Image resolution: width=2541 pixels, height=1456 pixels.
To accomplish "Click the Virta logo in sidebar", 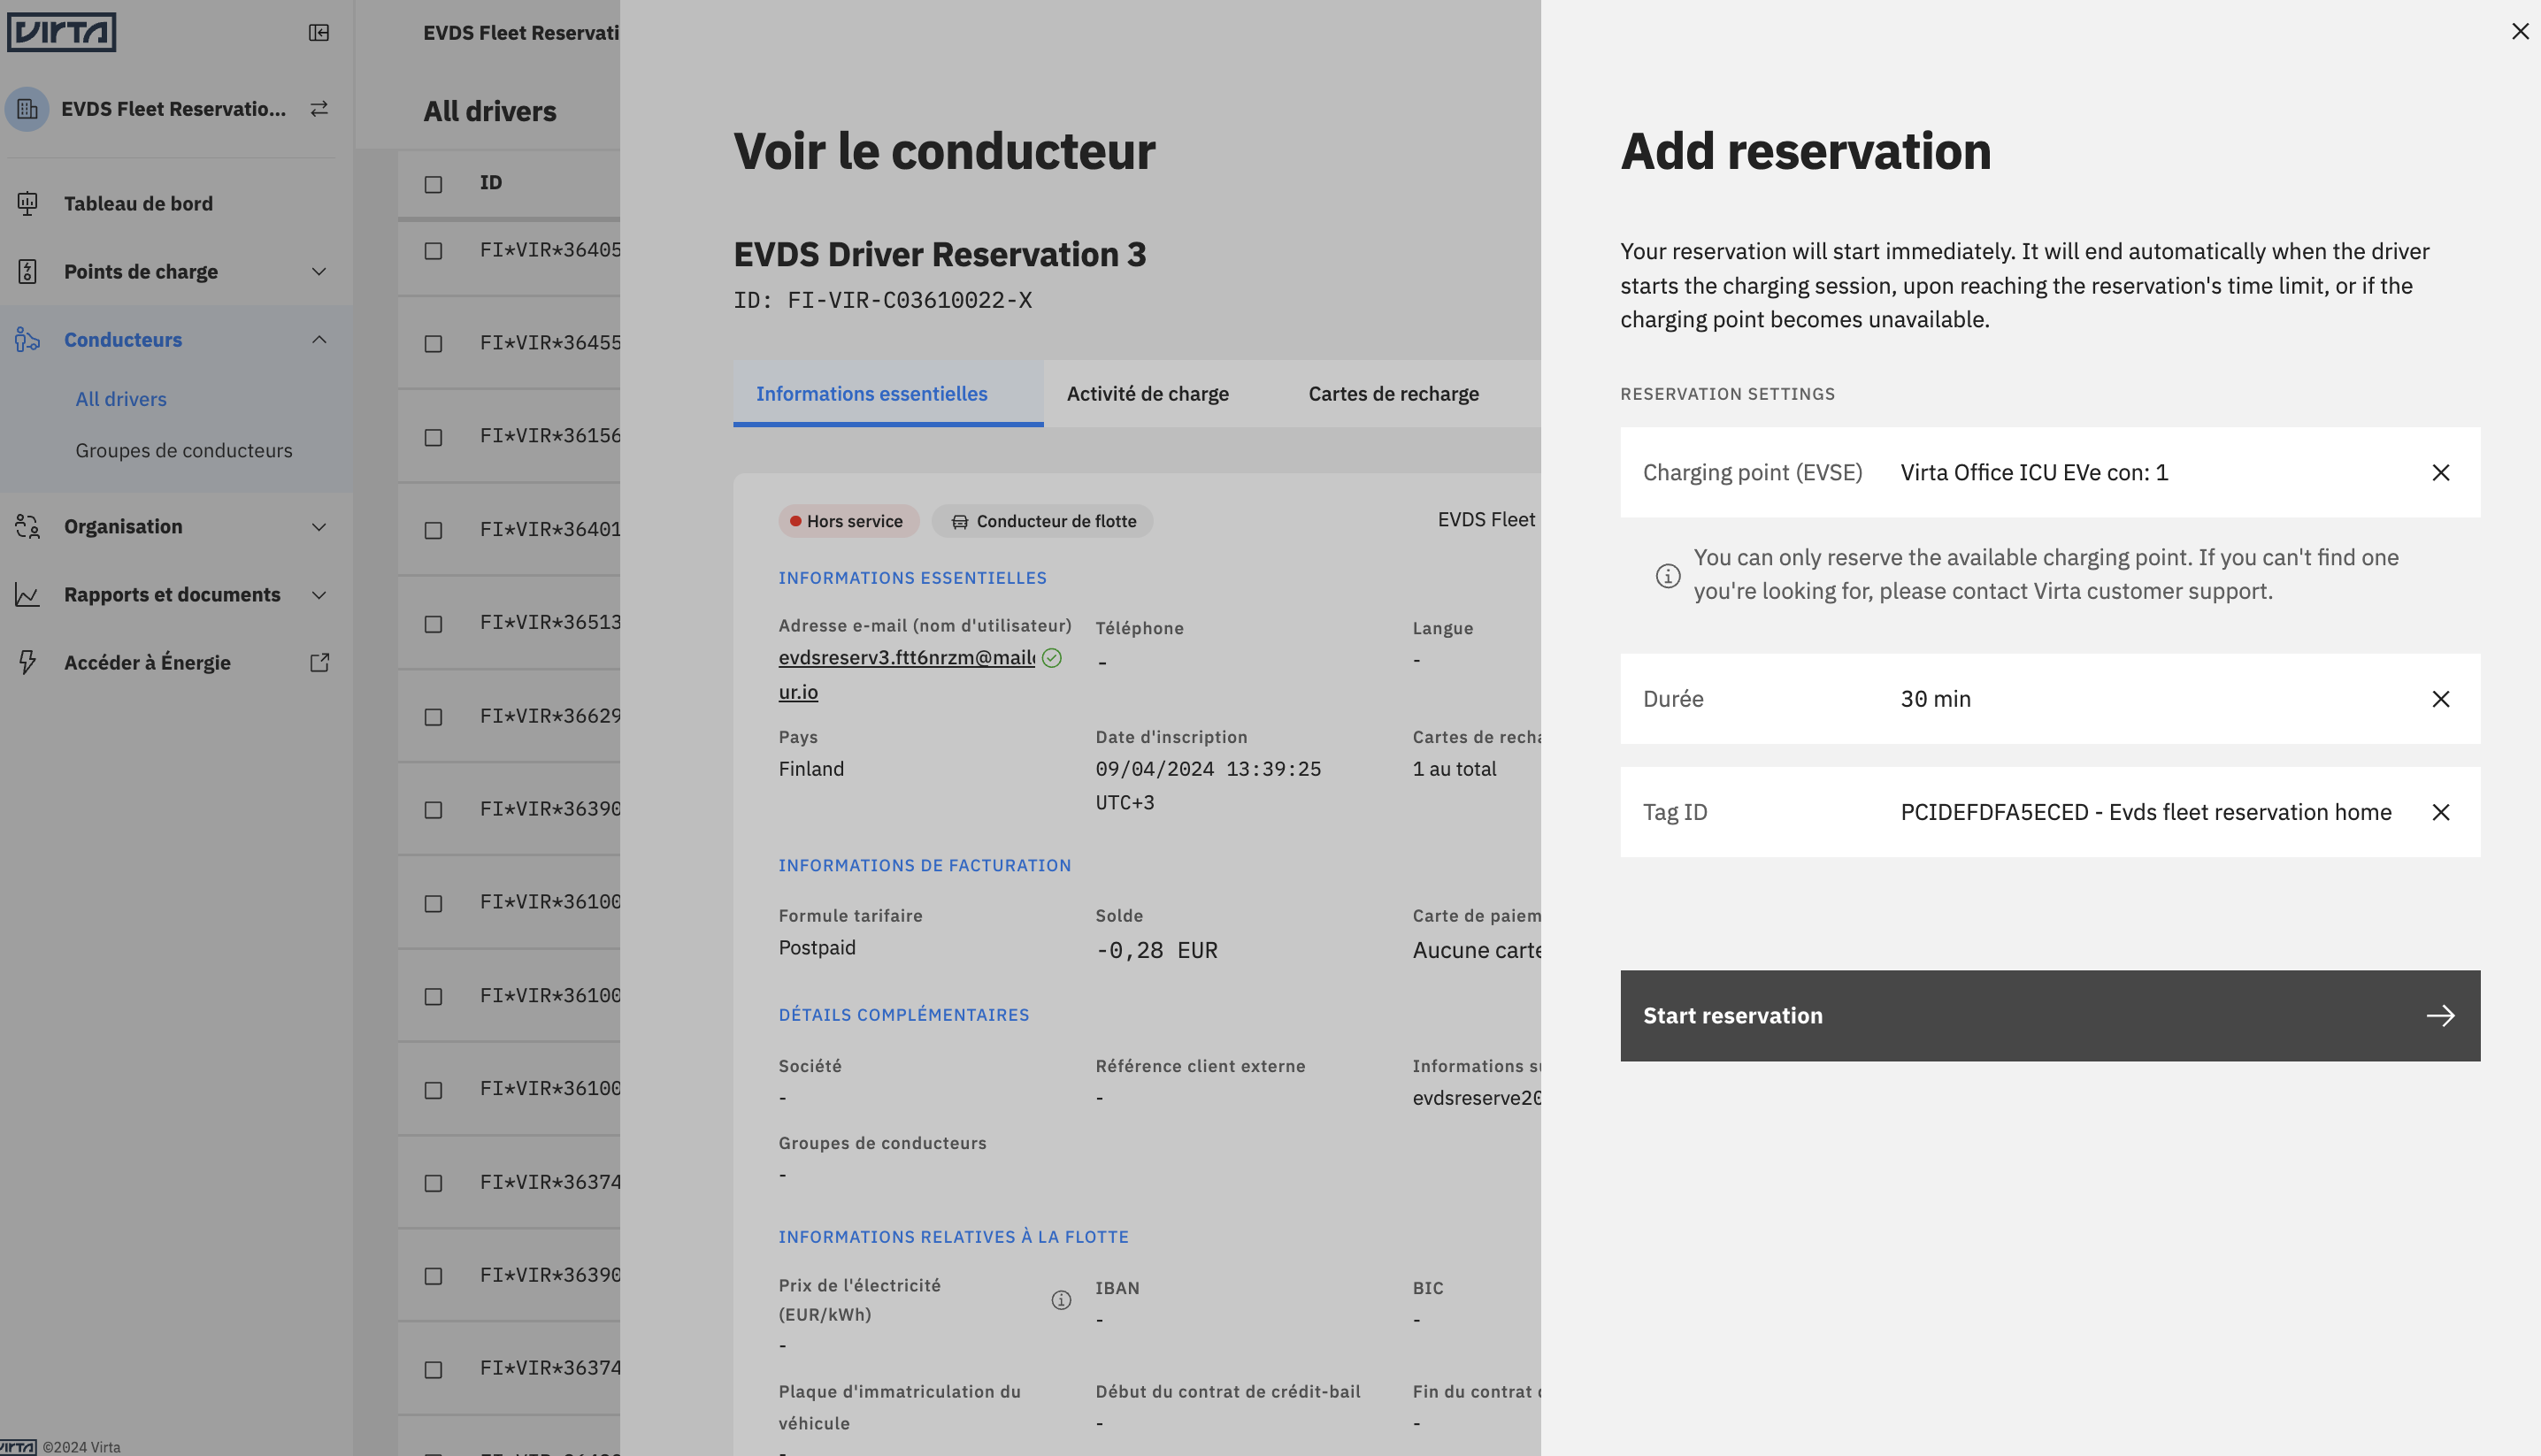I will click(61, 32).
